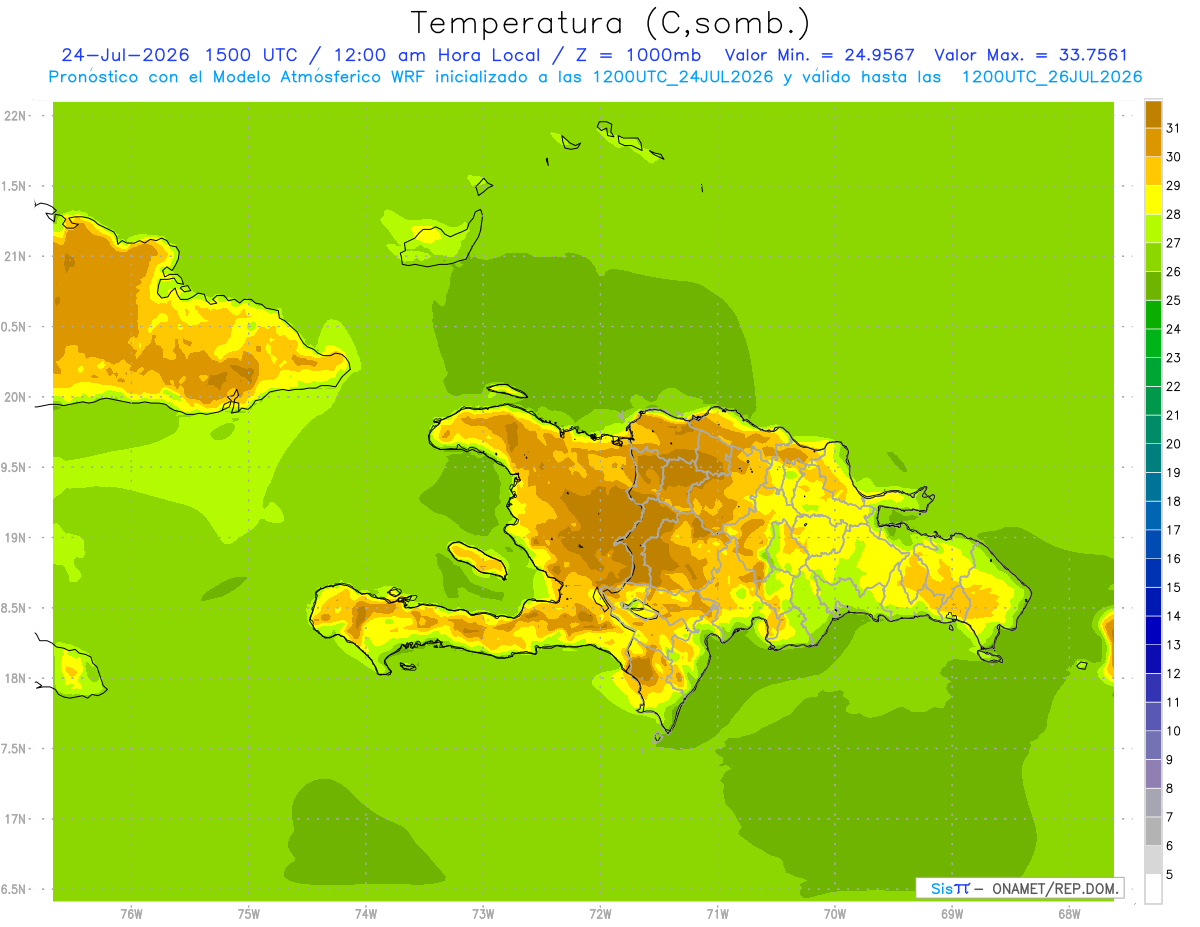Click the '1.5N' latitude axis label
The image size is (1200, 927).
[15, 186]
